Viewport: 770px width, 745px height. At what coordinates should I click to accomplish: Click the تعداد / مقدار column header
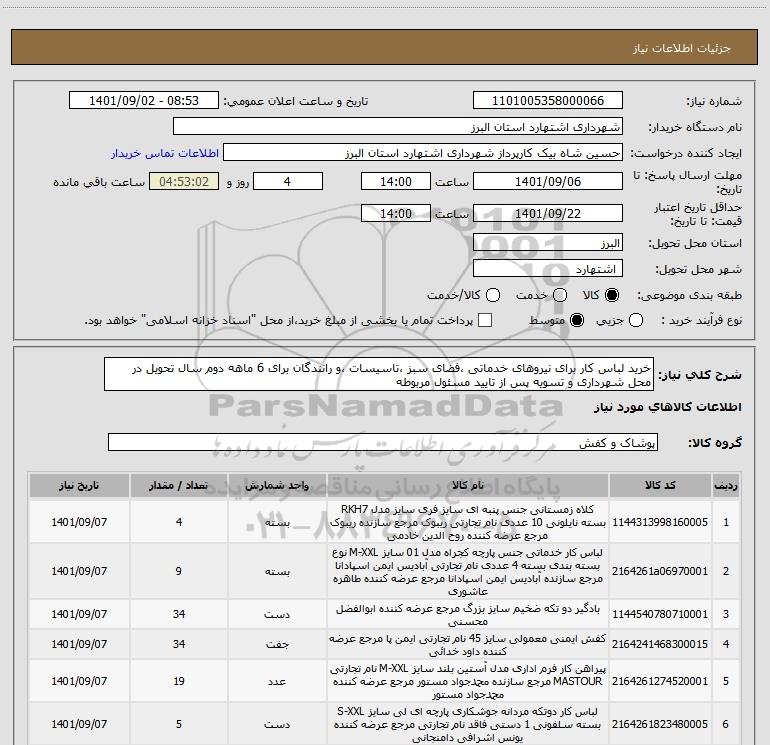click(x=179, y=486)
